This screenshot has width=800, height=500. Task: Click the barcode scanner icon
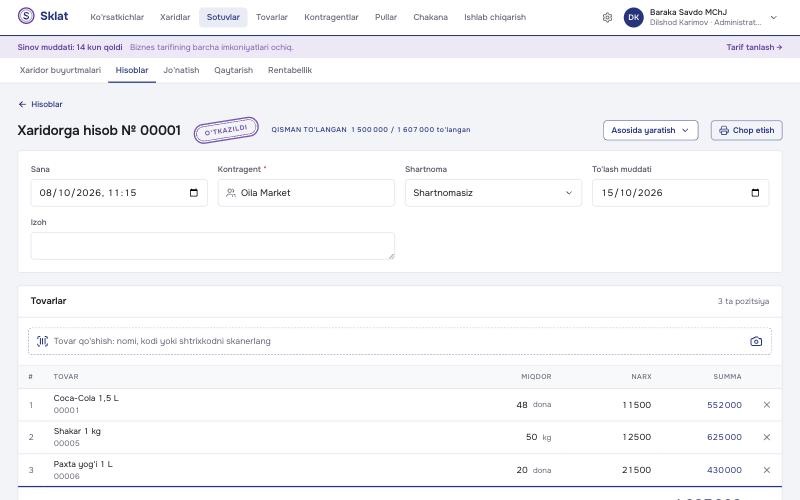coord(42,341)
